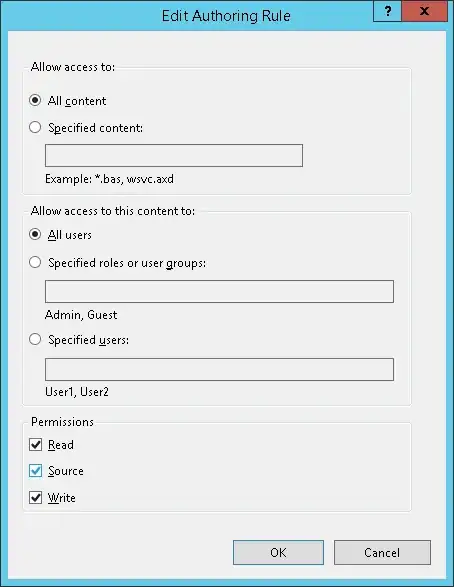Image resolution: width=454 pixels, height=587 pixels.
Task: Uncheck the Write permission checkbox
Action: (x=36, y=498)
